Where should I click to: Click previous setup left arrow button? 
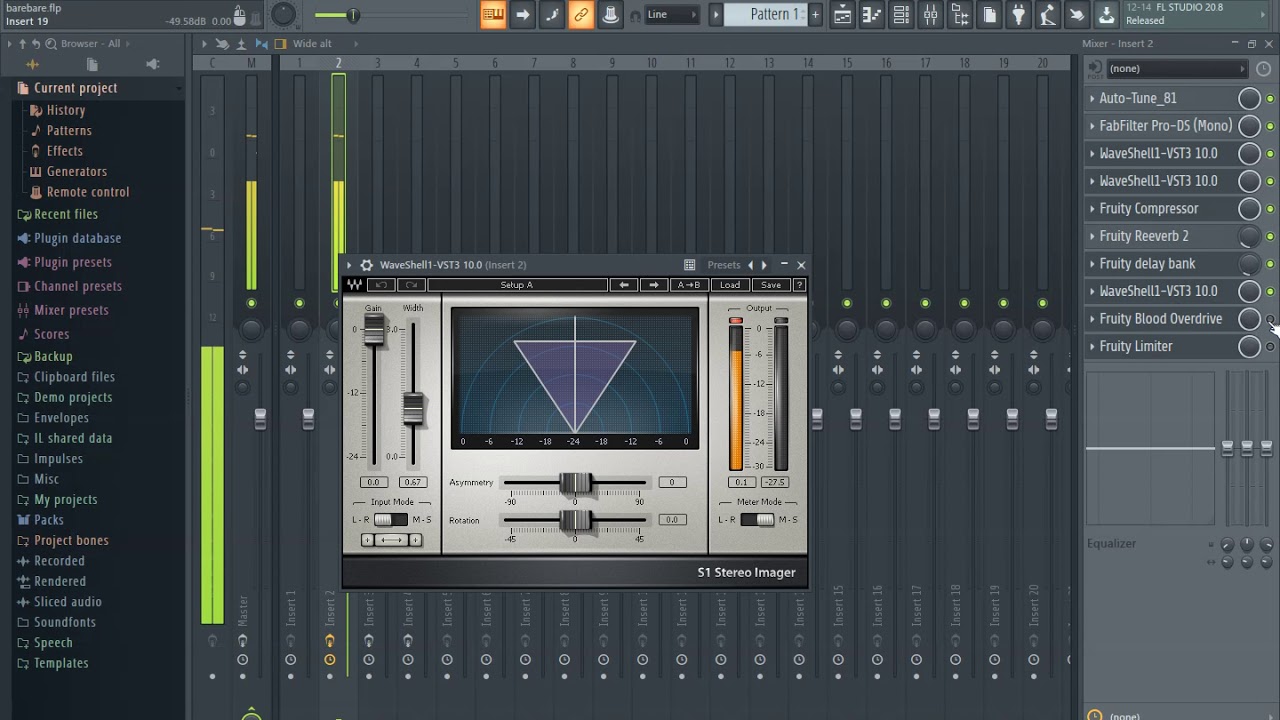pos(624,285)
